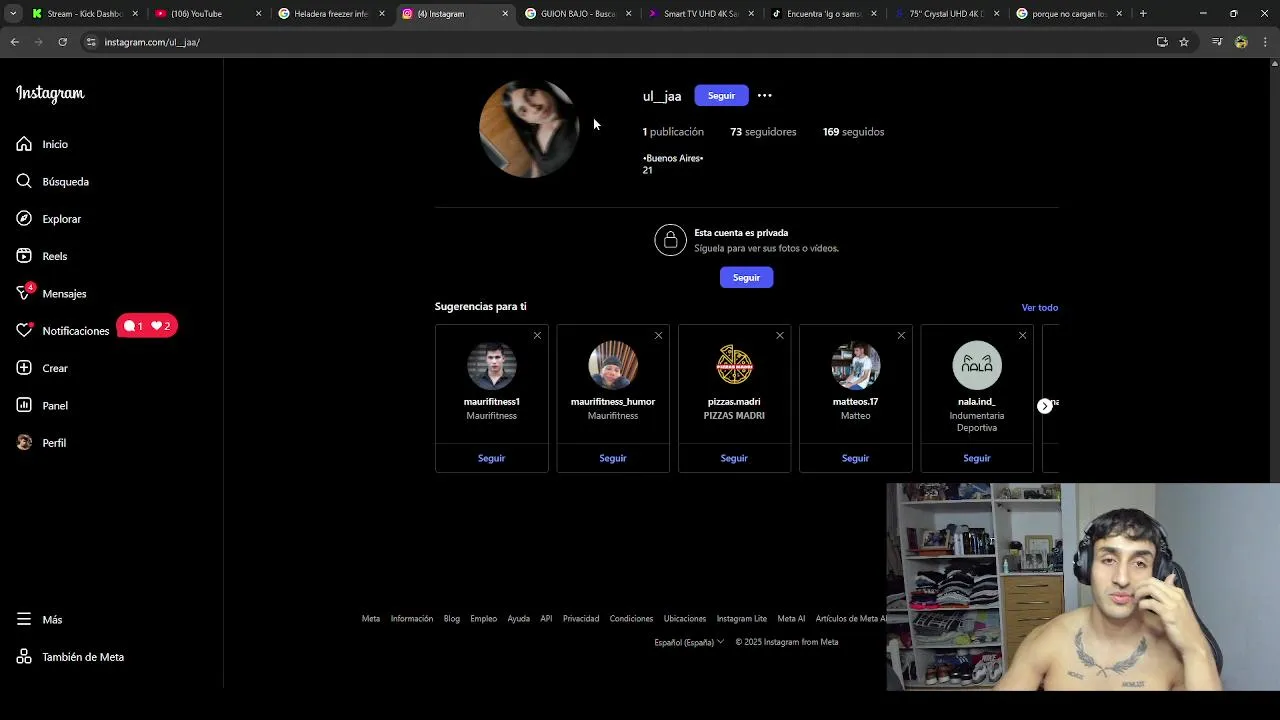Open Chrome three-dot menu
The height and width of the screenshot is (720, 1280).
(1266, 42)
